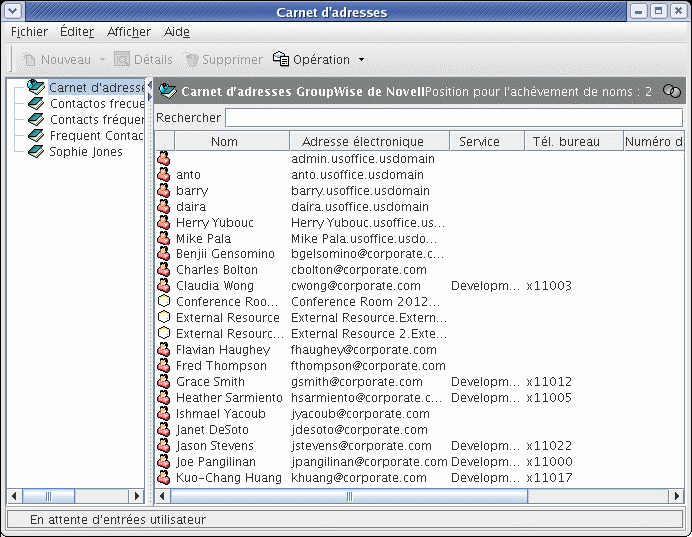Select Contactos frecuentes address book

coord(97,104)
